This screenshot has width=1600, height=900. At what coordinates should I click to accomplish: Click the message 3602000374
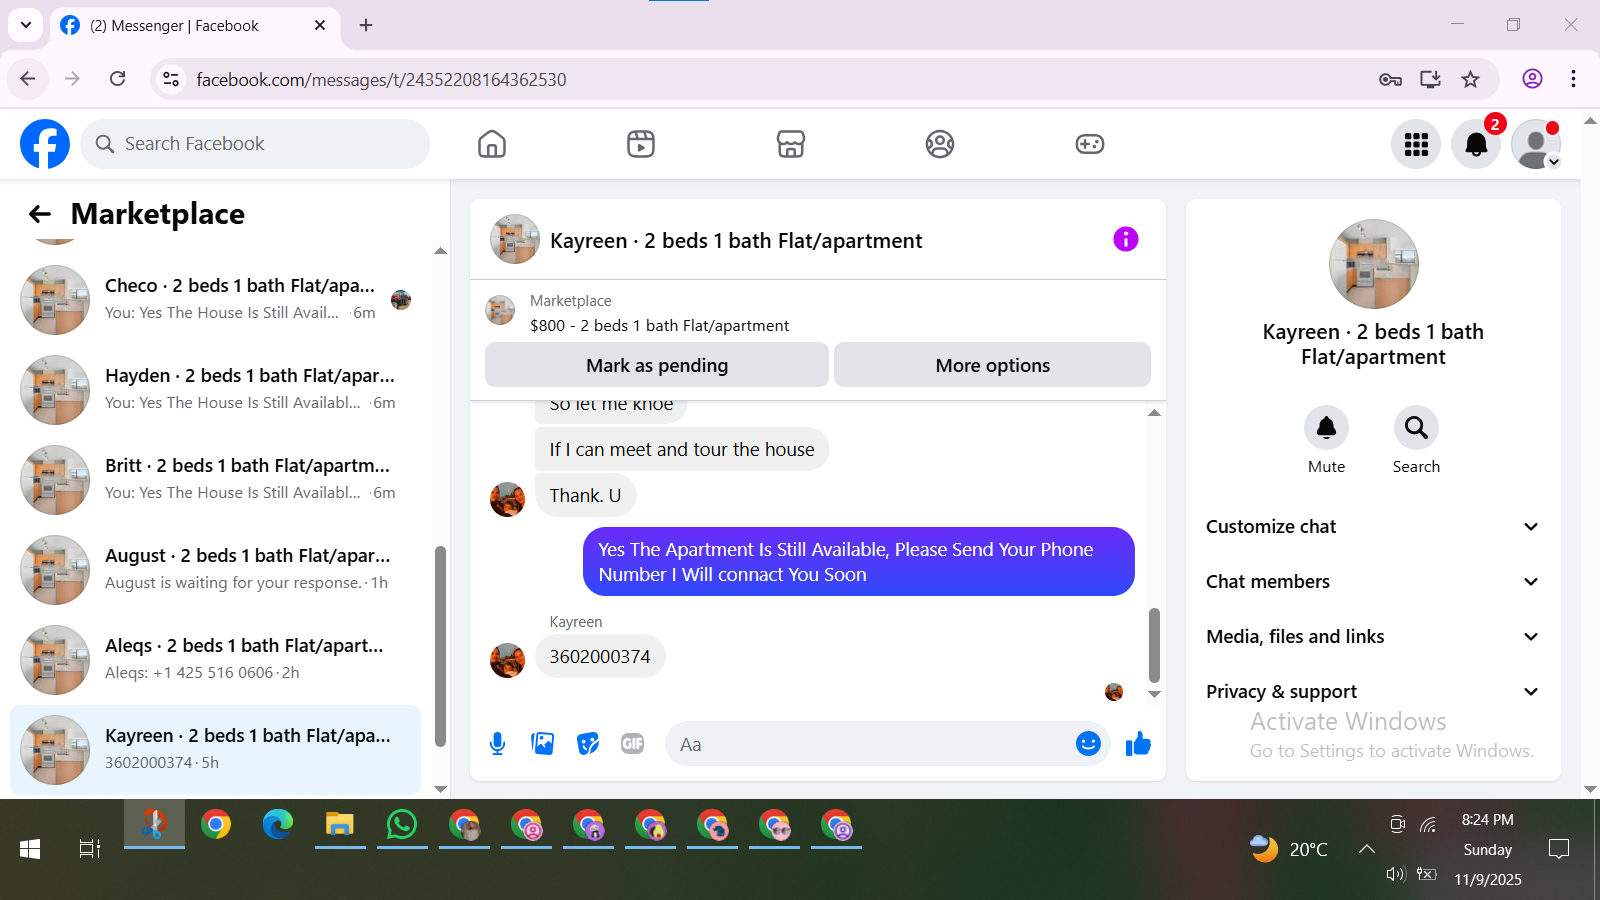coord(600,656)
